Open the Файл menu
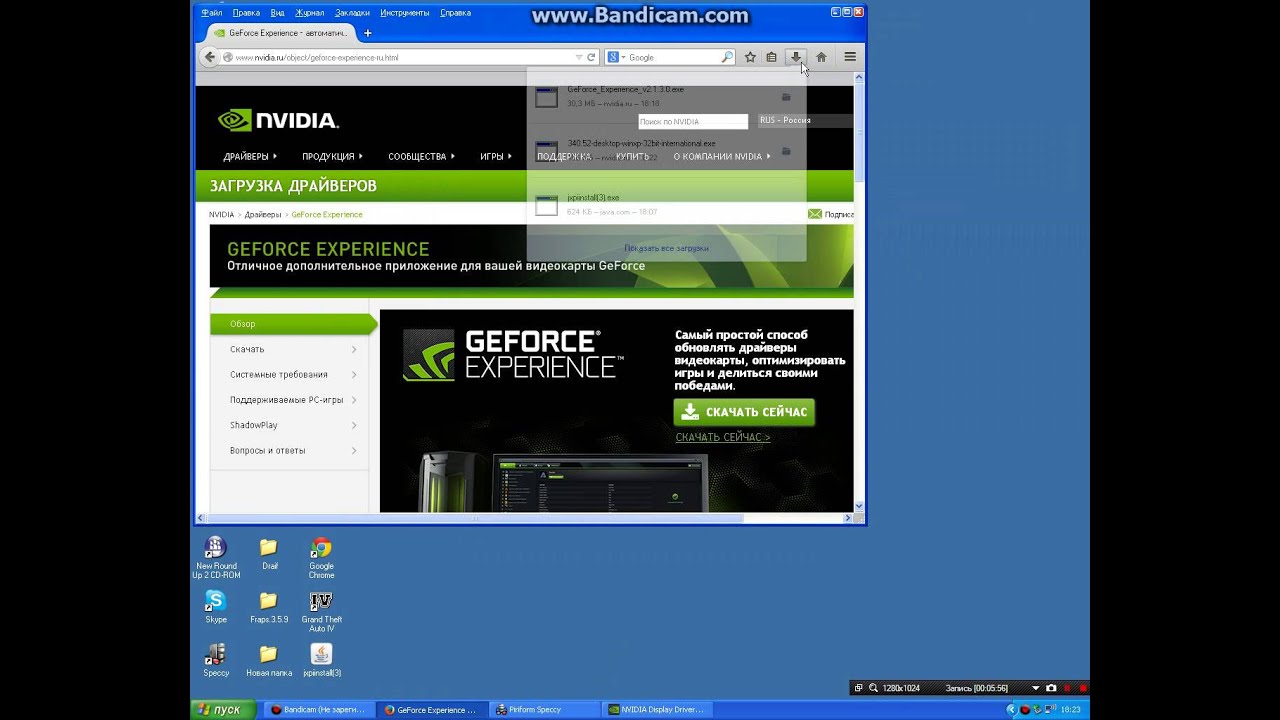1280x720 pixels. pyautogui.click(x=211, y=13)
